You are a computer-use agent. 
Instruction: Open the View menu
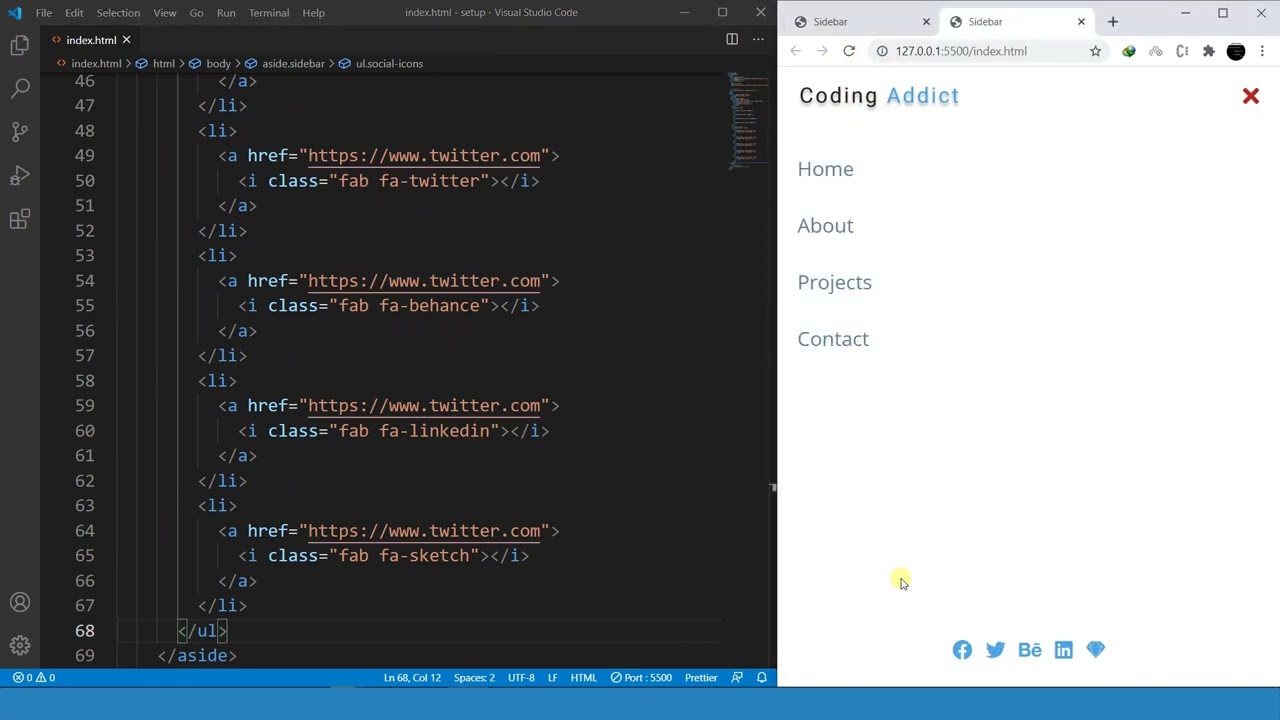[x=165, y=13]
